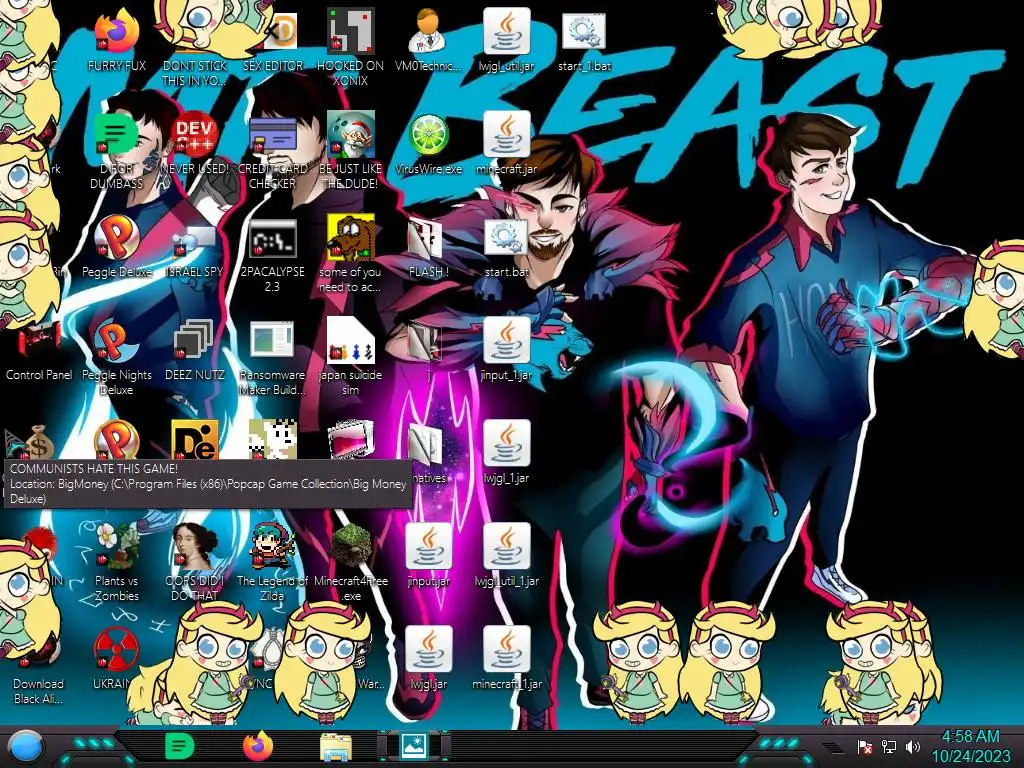Open 2PACALYPSE 2.3 command prompt icon
Viewport: 1024px width, 768px height.
[x=272, y=238]
